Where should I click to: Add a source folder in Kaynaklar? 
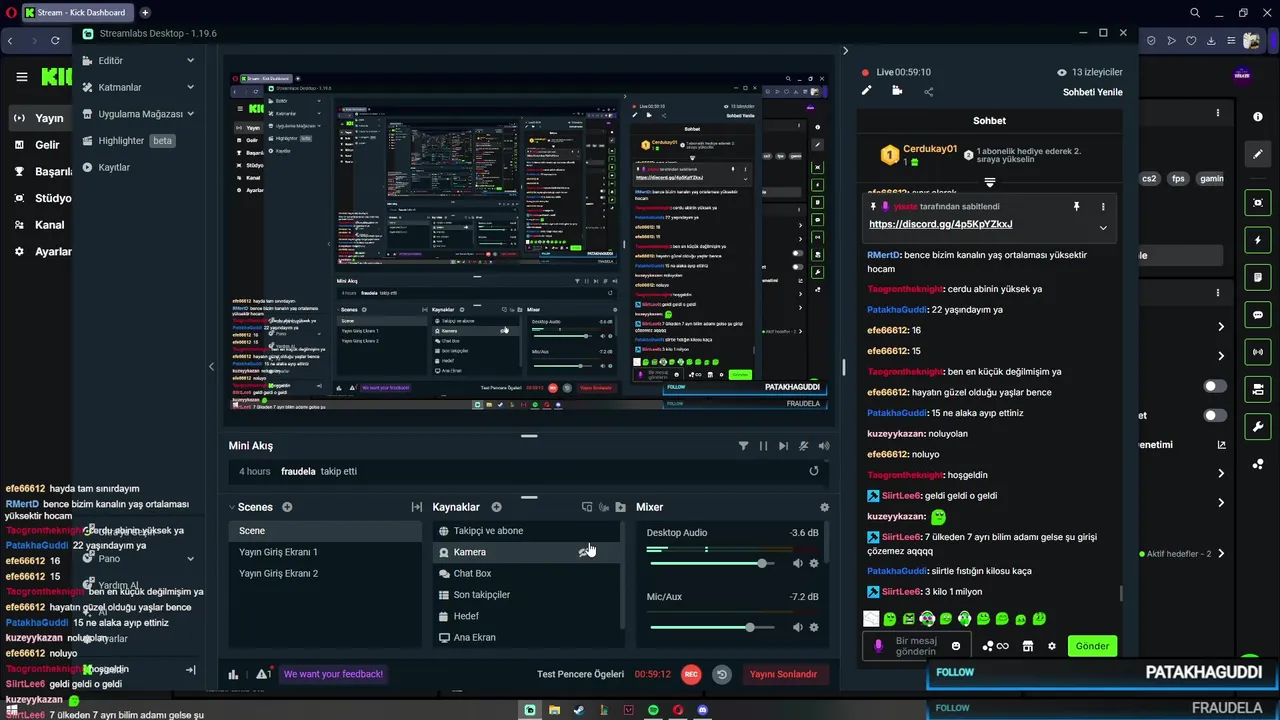click(x=620, y=507)
